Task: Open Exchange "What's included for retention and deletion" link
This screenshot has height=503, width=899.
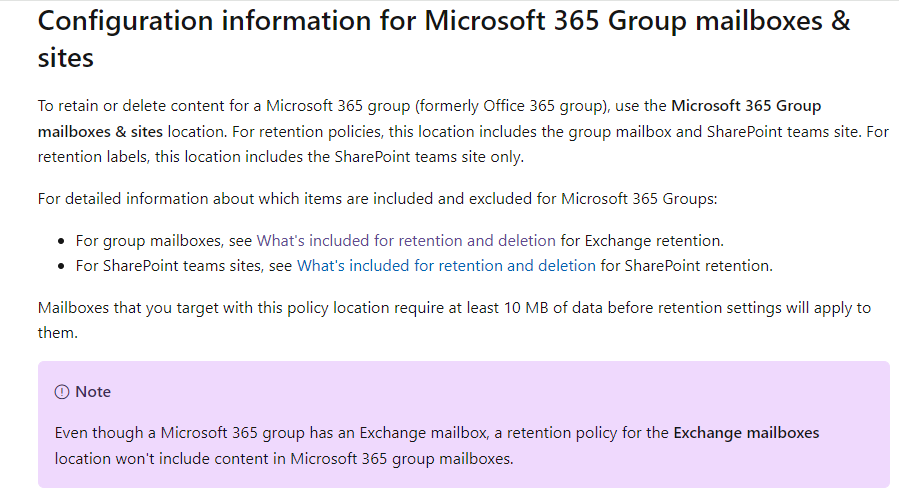Action: (x=406, y=241)
